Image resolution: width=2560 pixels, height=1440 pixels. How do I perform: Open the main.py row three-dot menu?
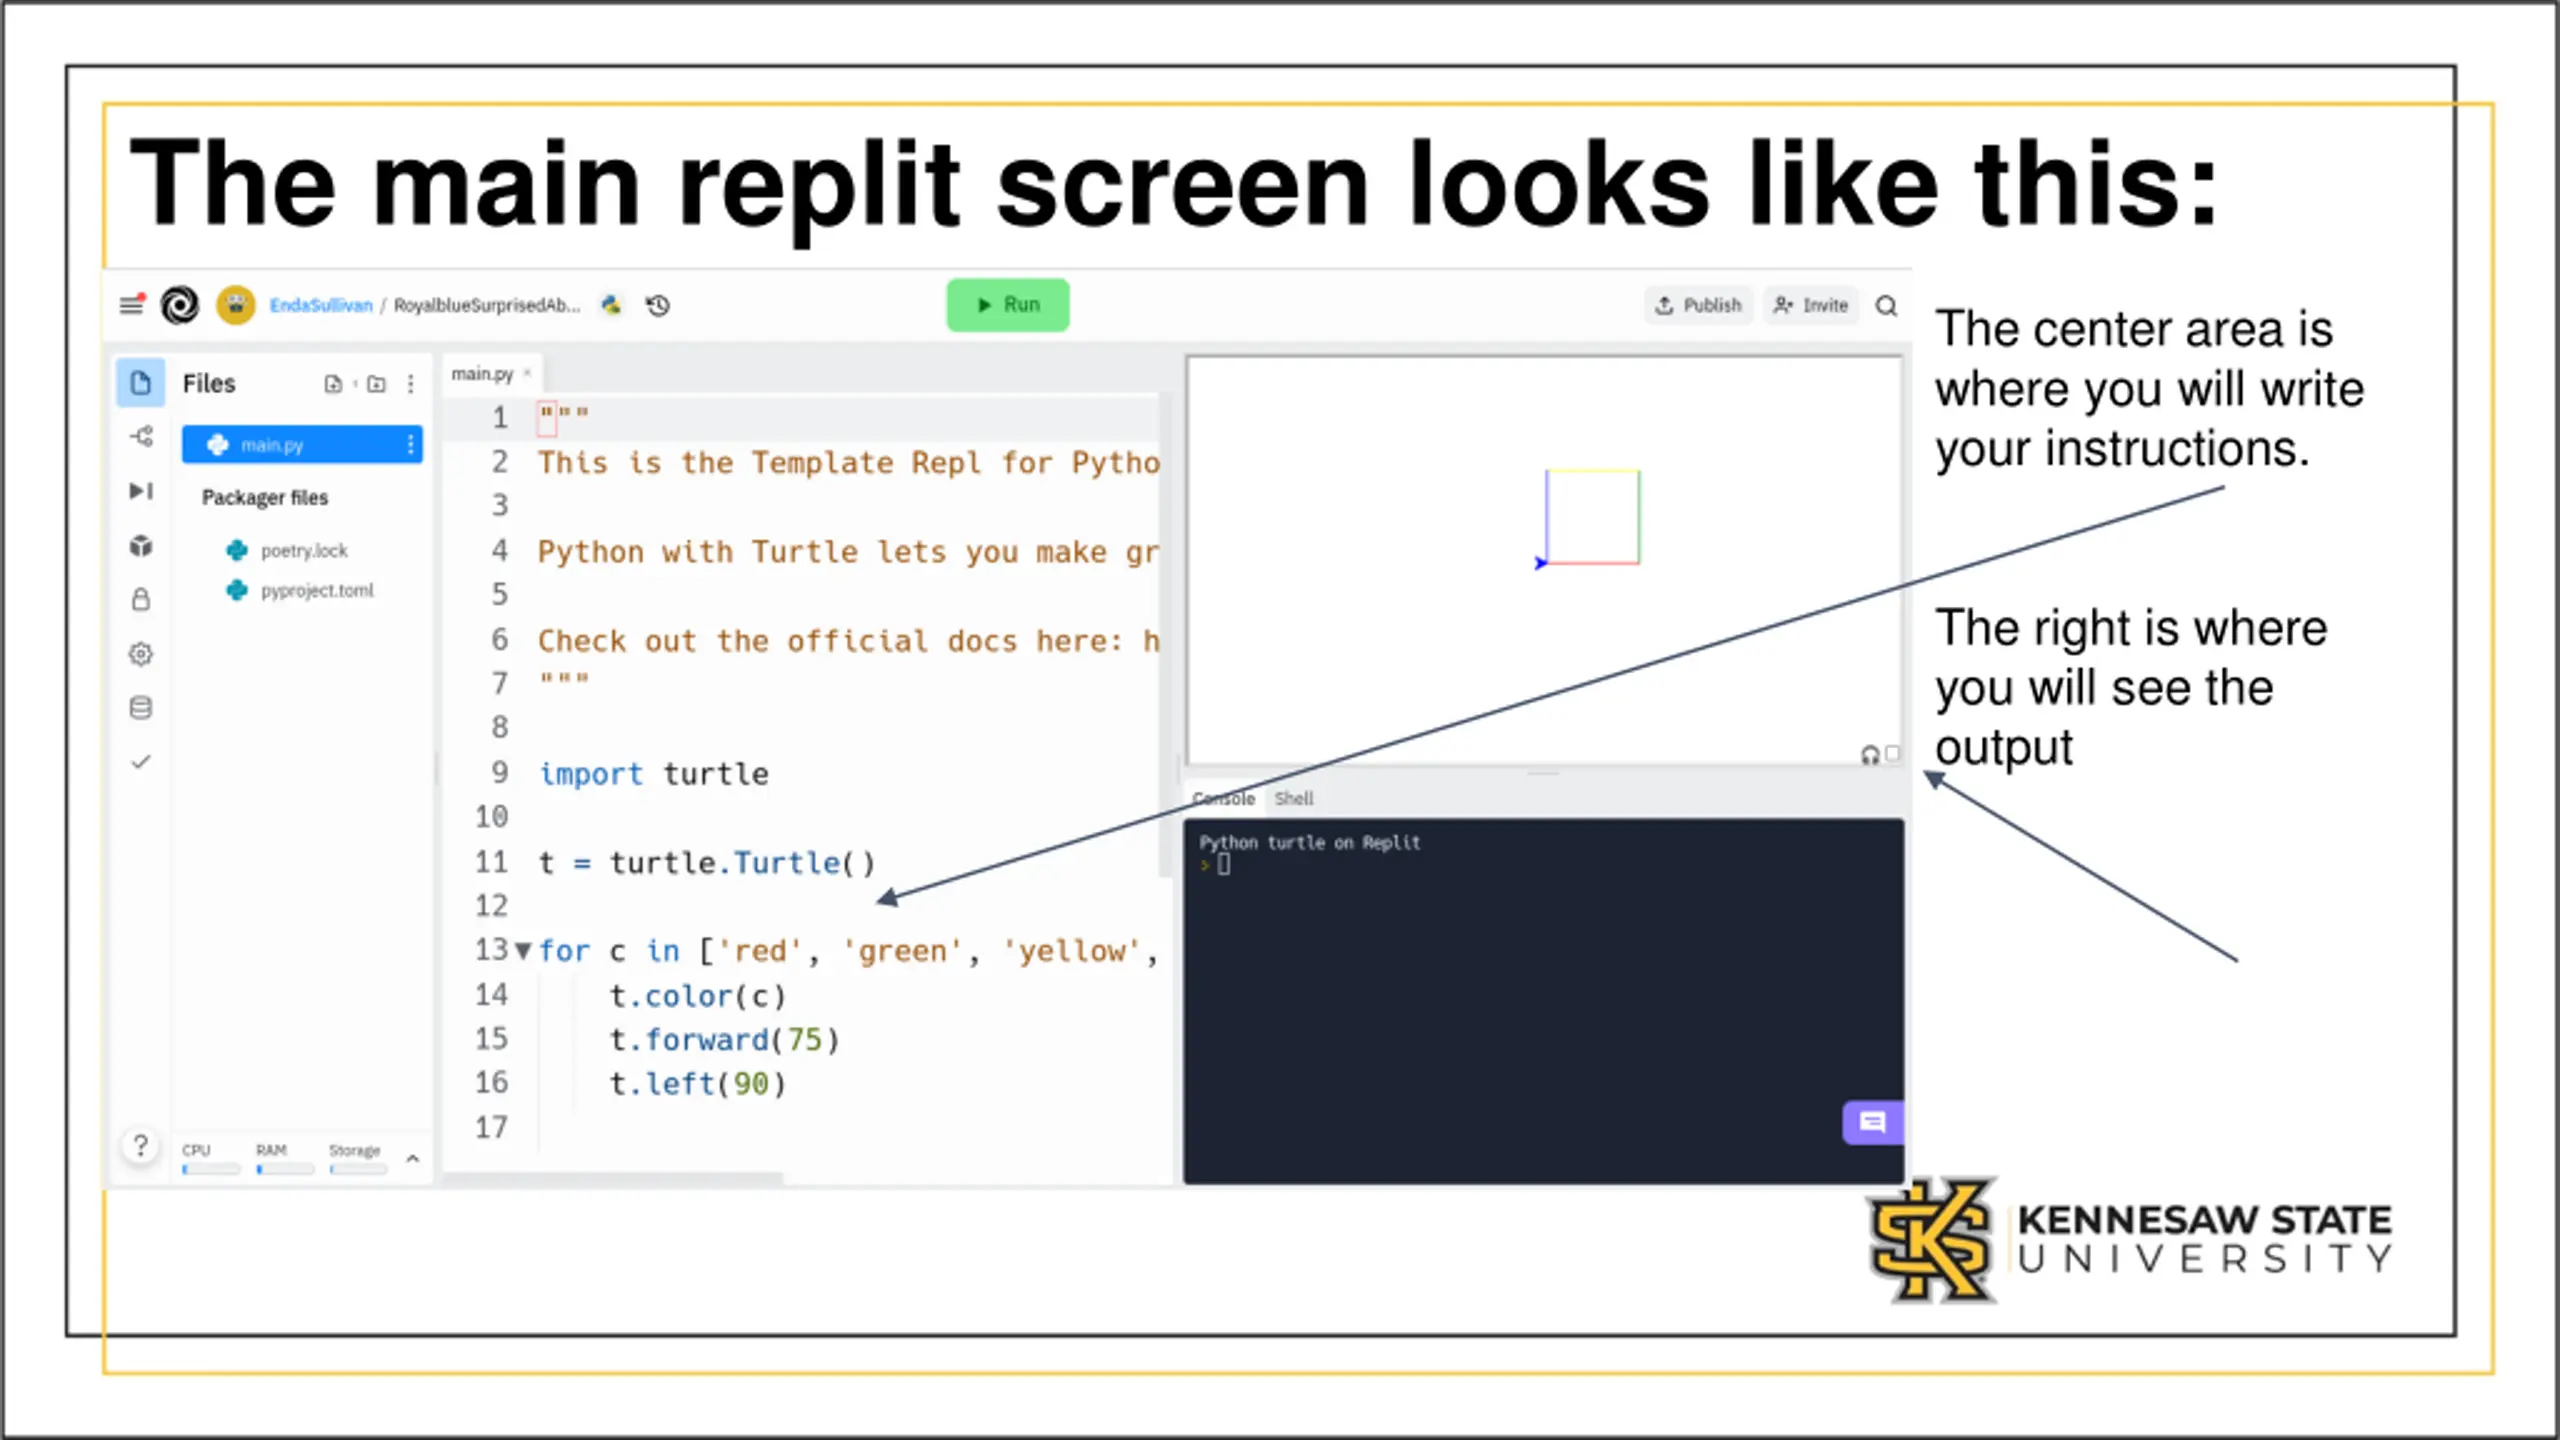click(x=411, y=445)
